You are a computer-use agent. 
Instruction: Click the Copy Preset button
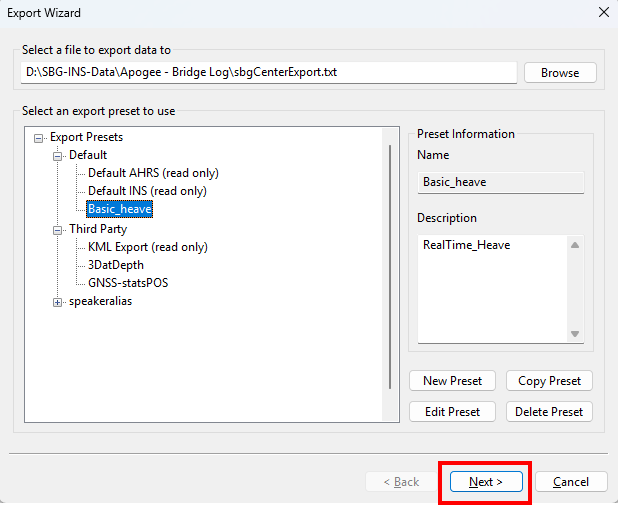coord(549,381)
